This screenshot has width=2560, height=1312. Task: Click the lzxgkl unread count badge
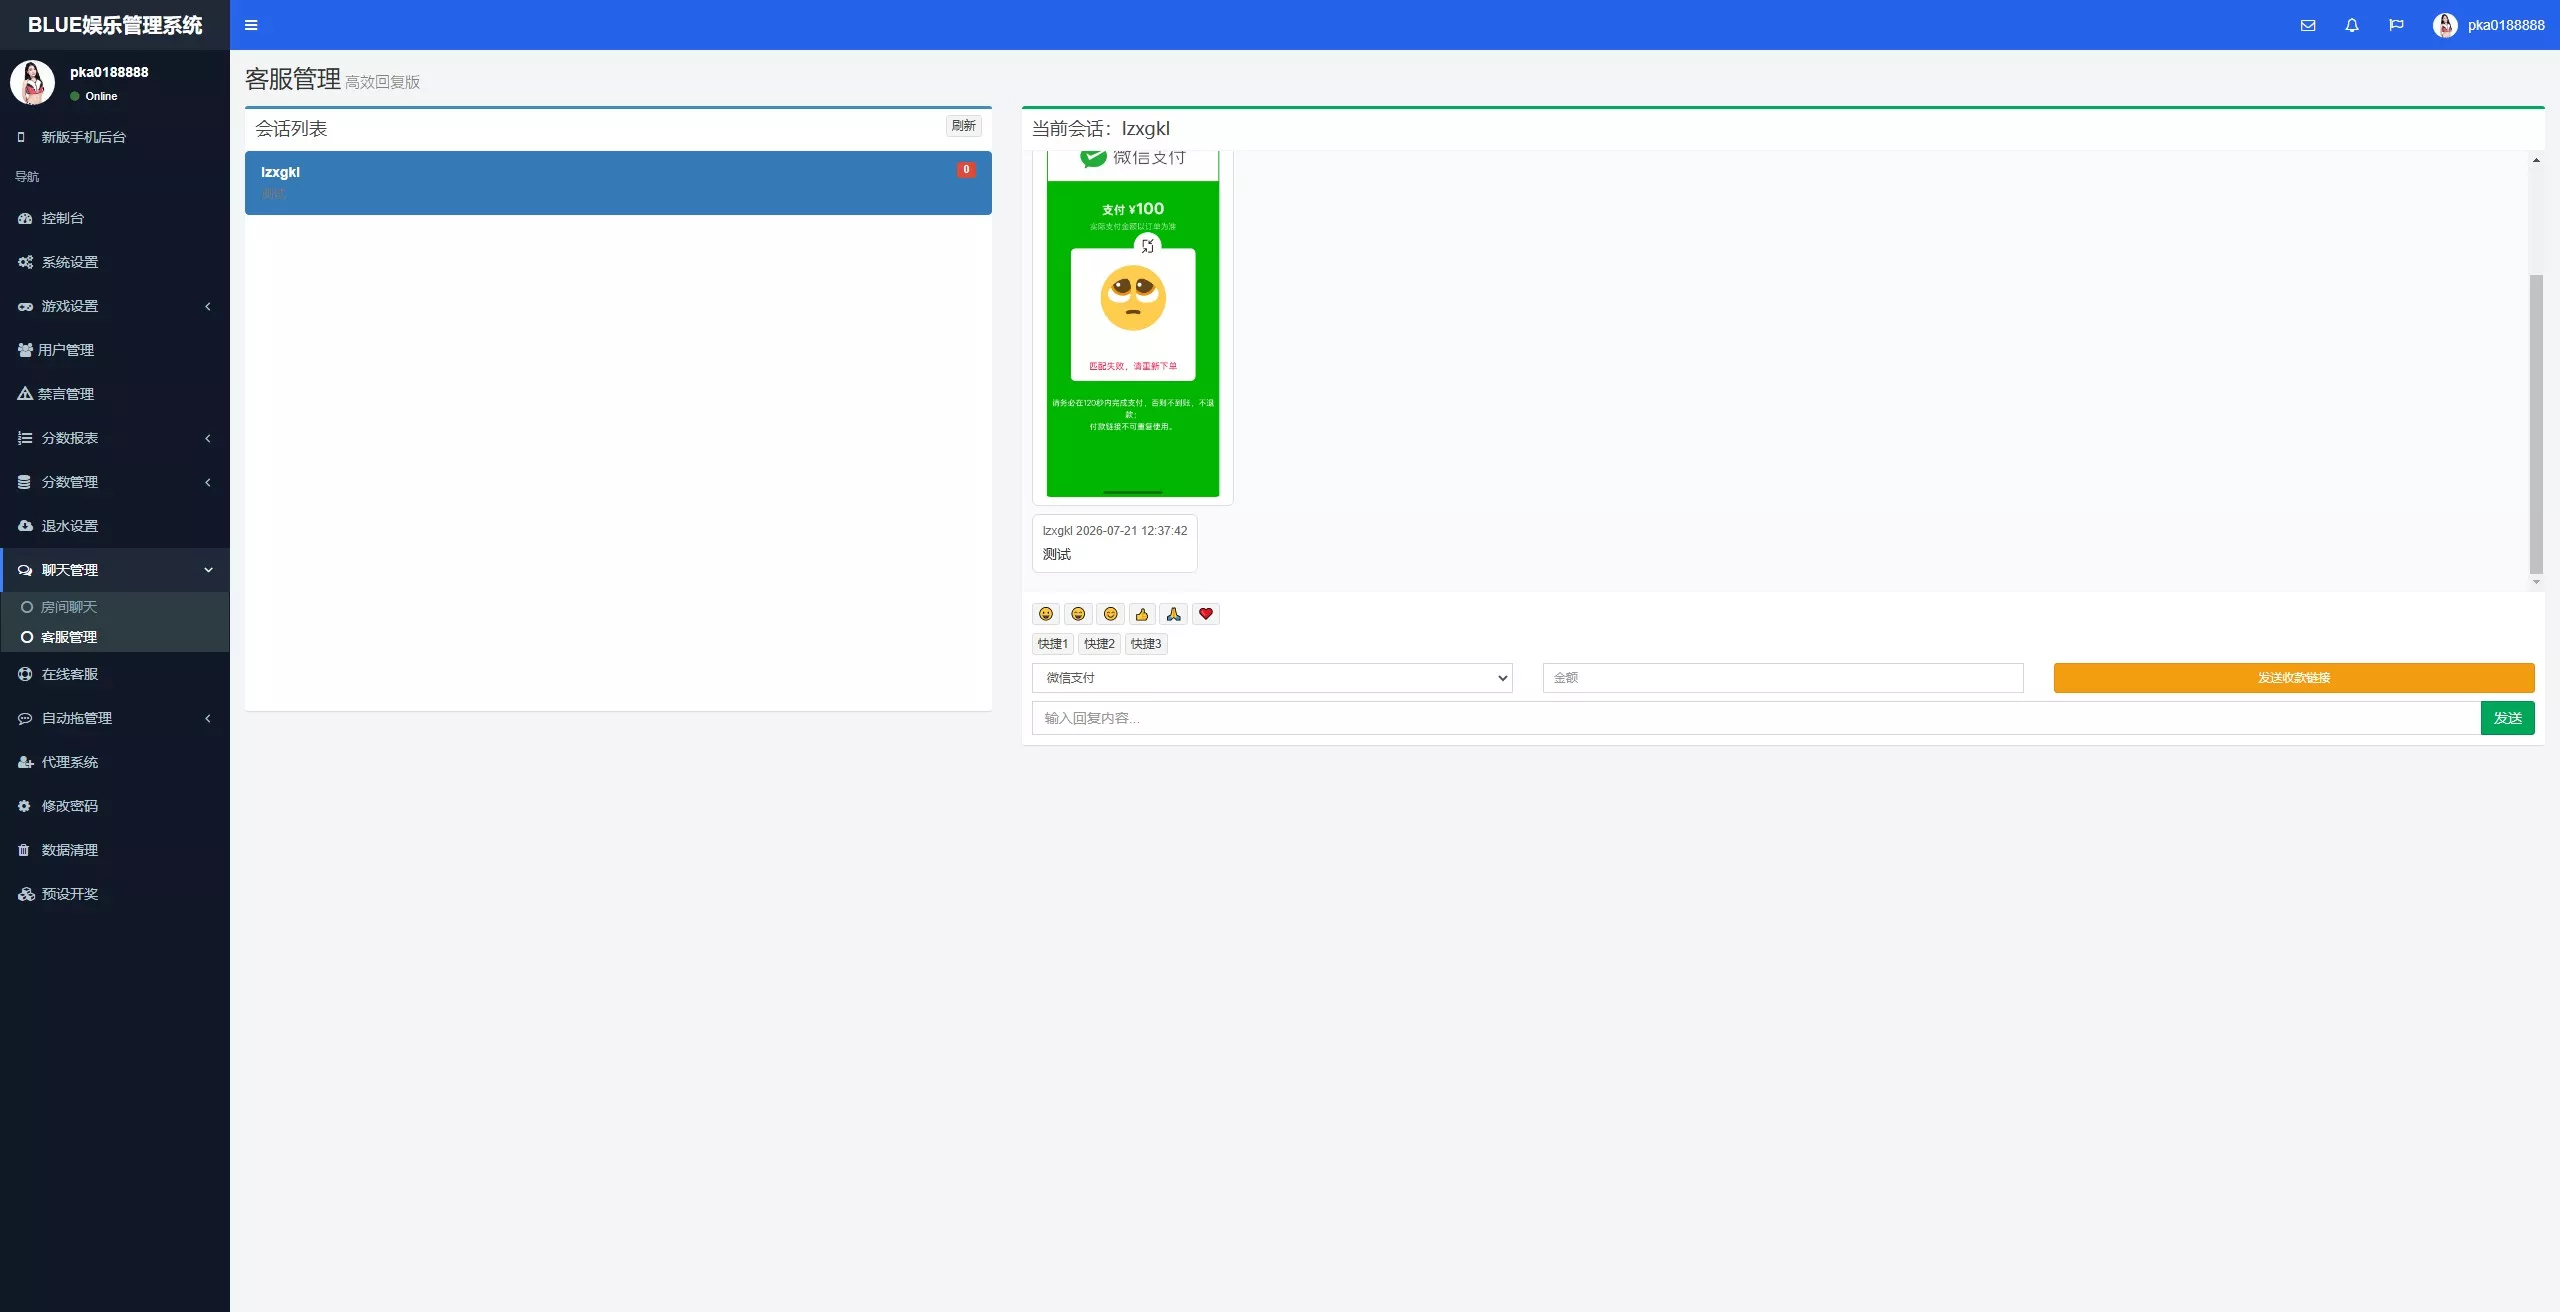click(x=966, y=170)
